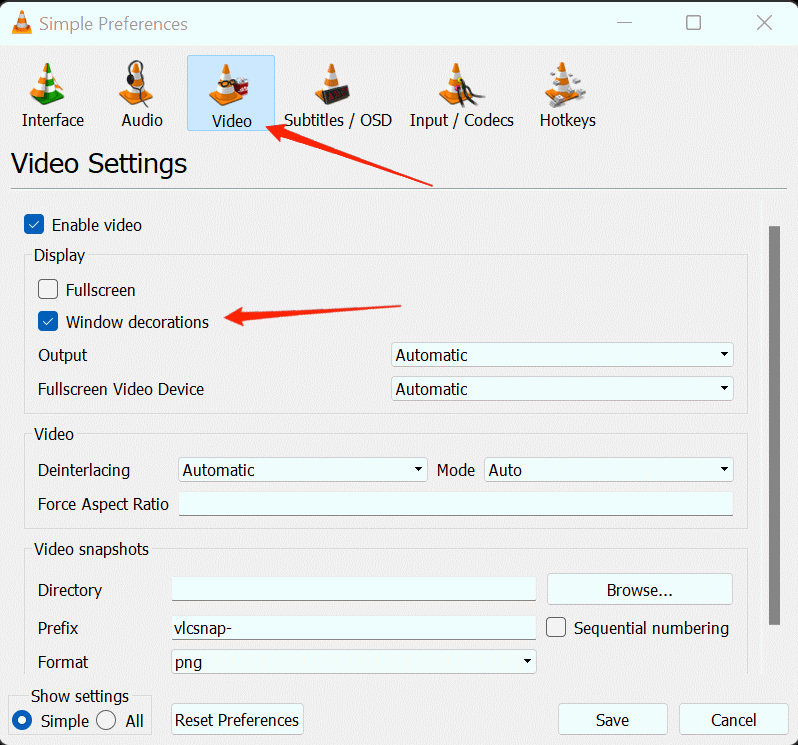The height and width of the screenshot is (745, 798).
Task: Uncheck Window decorations
Action: pos(48,321)
